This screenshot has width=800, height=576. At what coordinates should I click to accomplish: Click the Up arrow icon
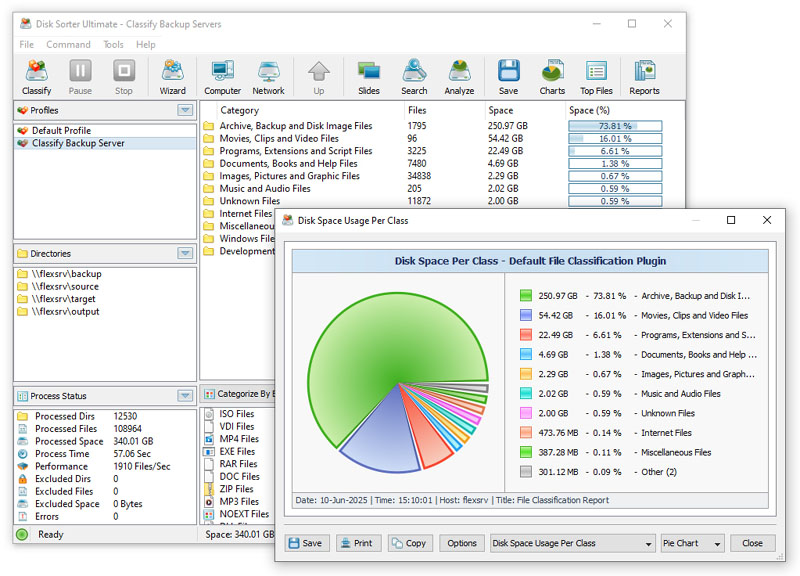[318, 70]
